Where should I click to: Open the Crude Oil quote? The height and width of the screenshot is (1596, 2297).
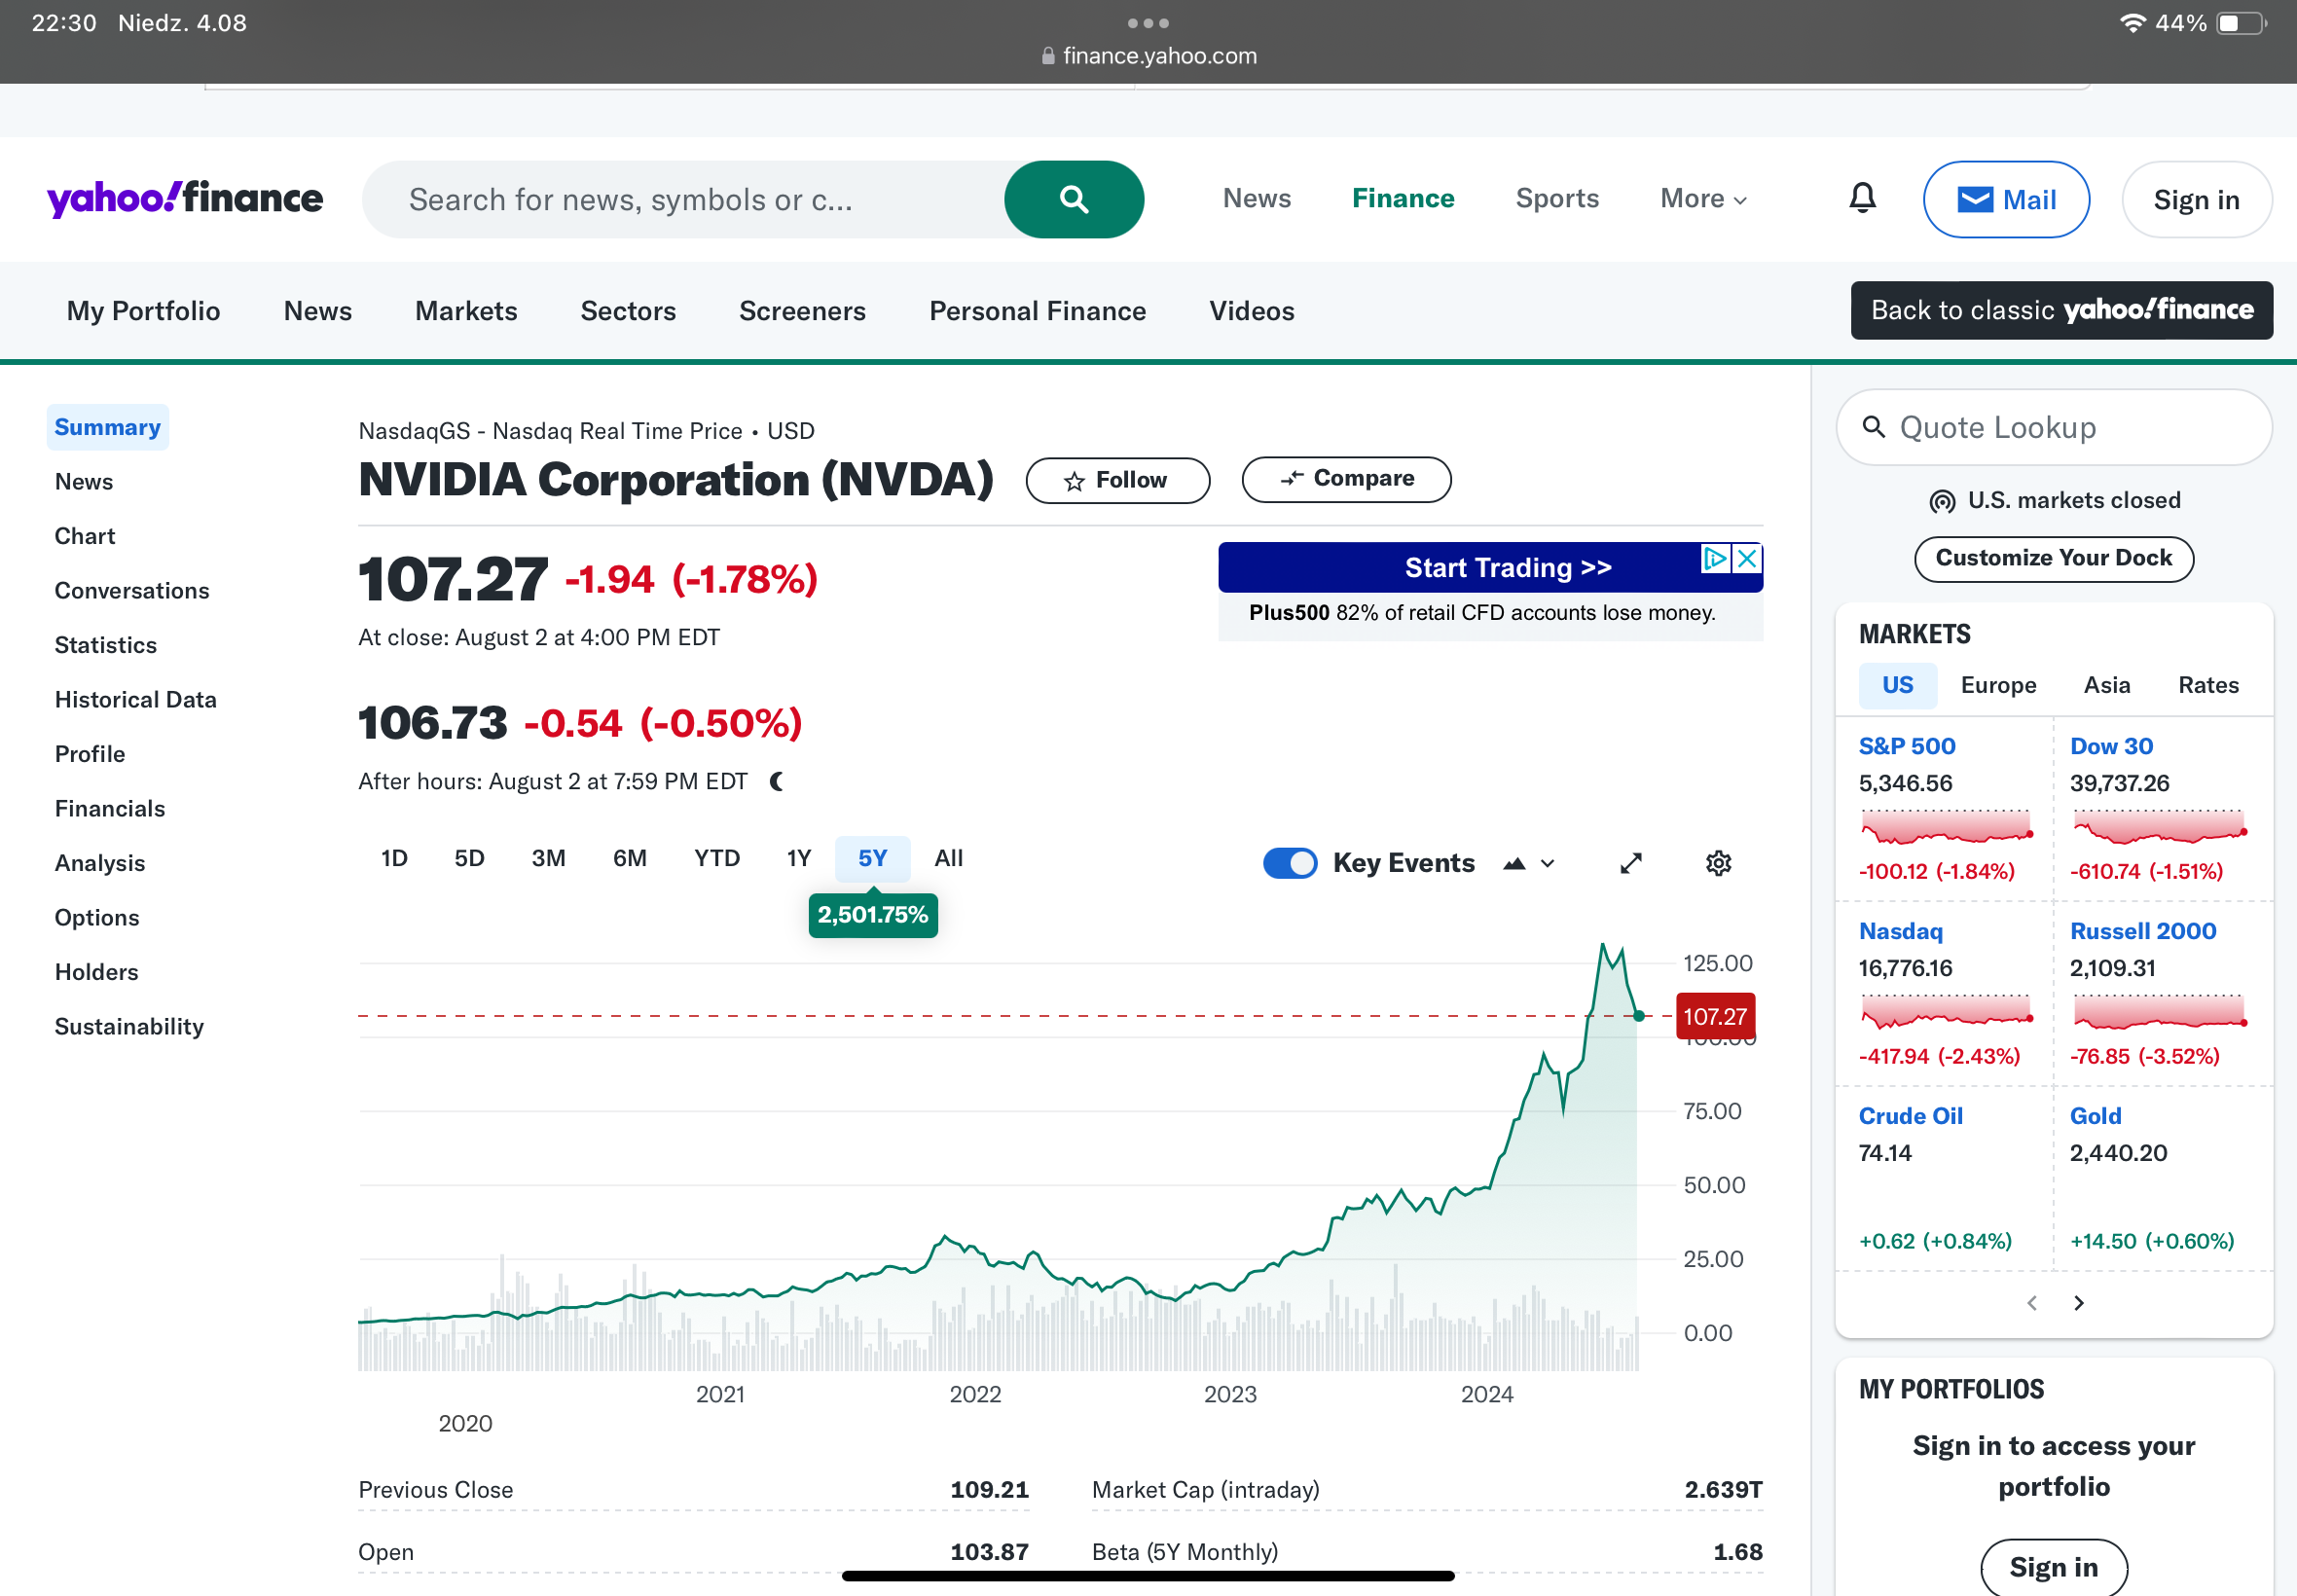[1910, 1116]
